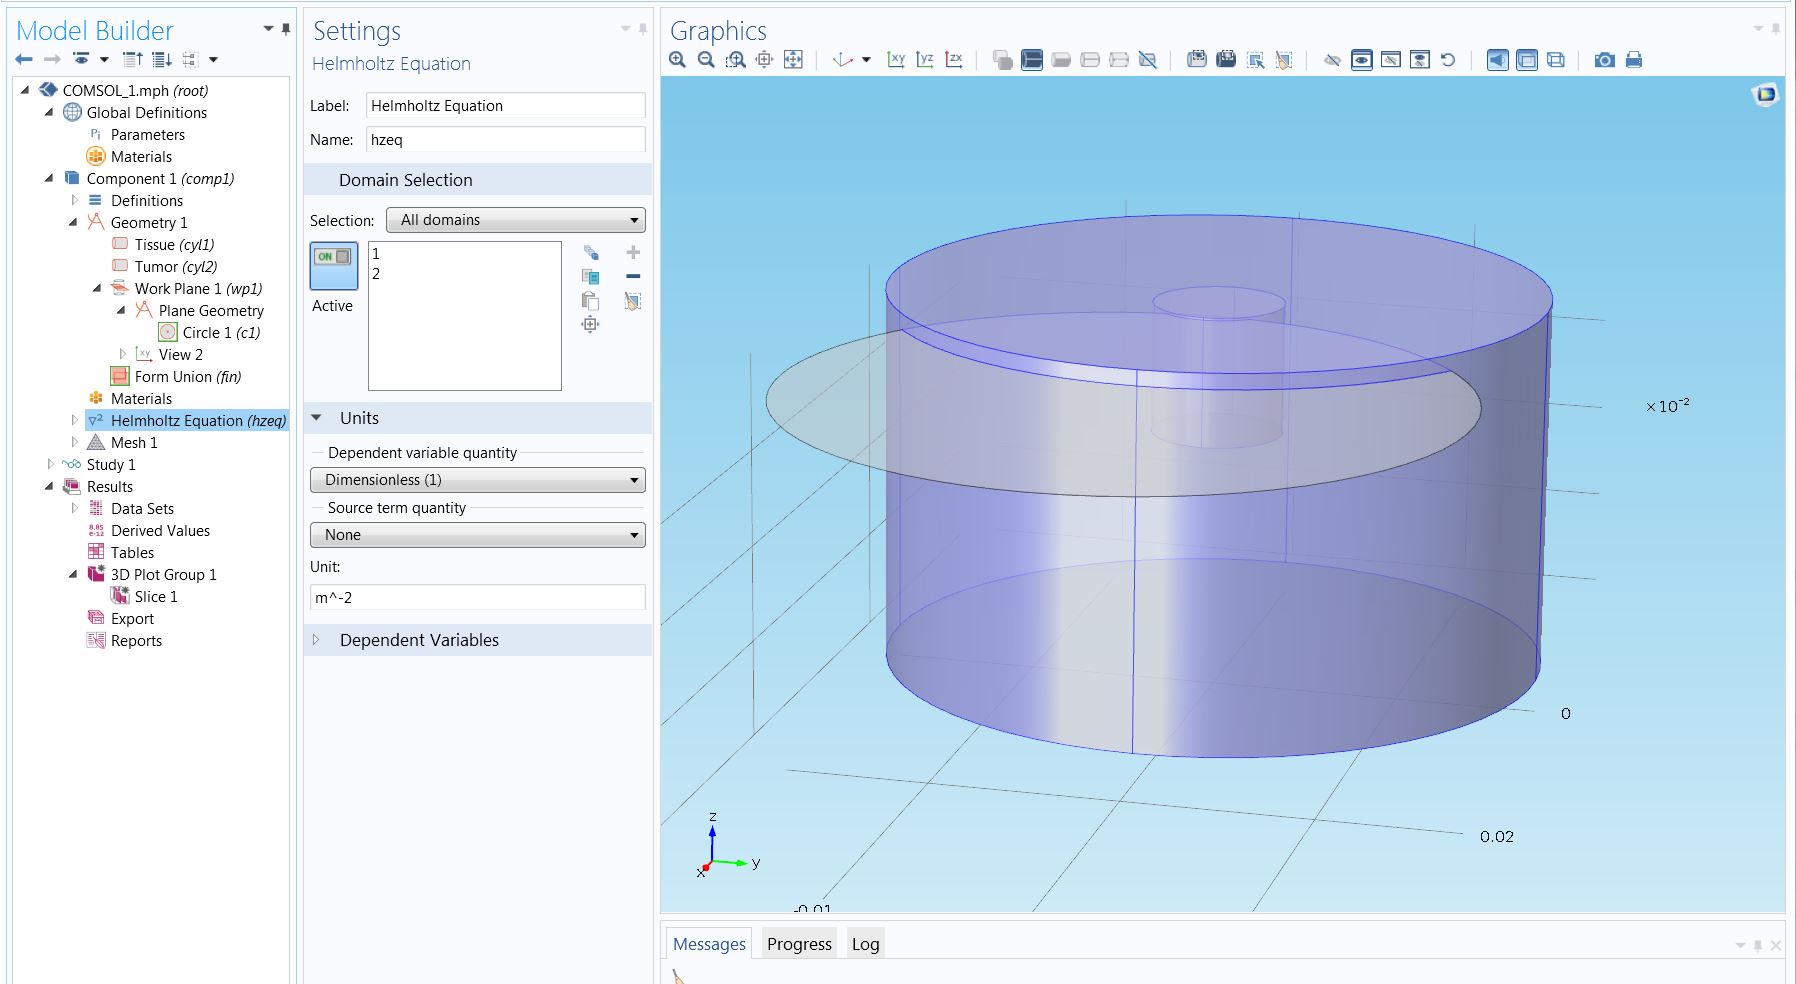
Task: Open the Log tab
Action: 865,944
